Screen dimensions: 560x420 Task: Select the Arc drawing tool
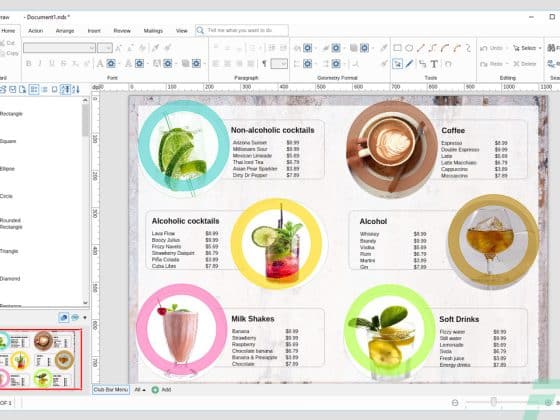coord(445,48)
